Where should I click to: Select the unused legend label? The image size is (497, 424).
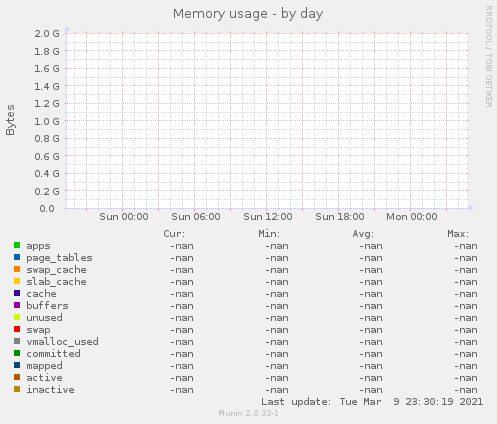[x=44, y=318]
